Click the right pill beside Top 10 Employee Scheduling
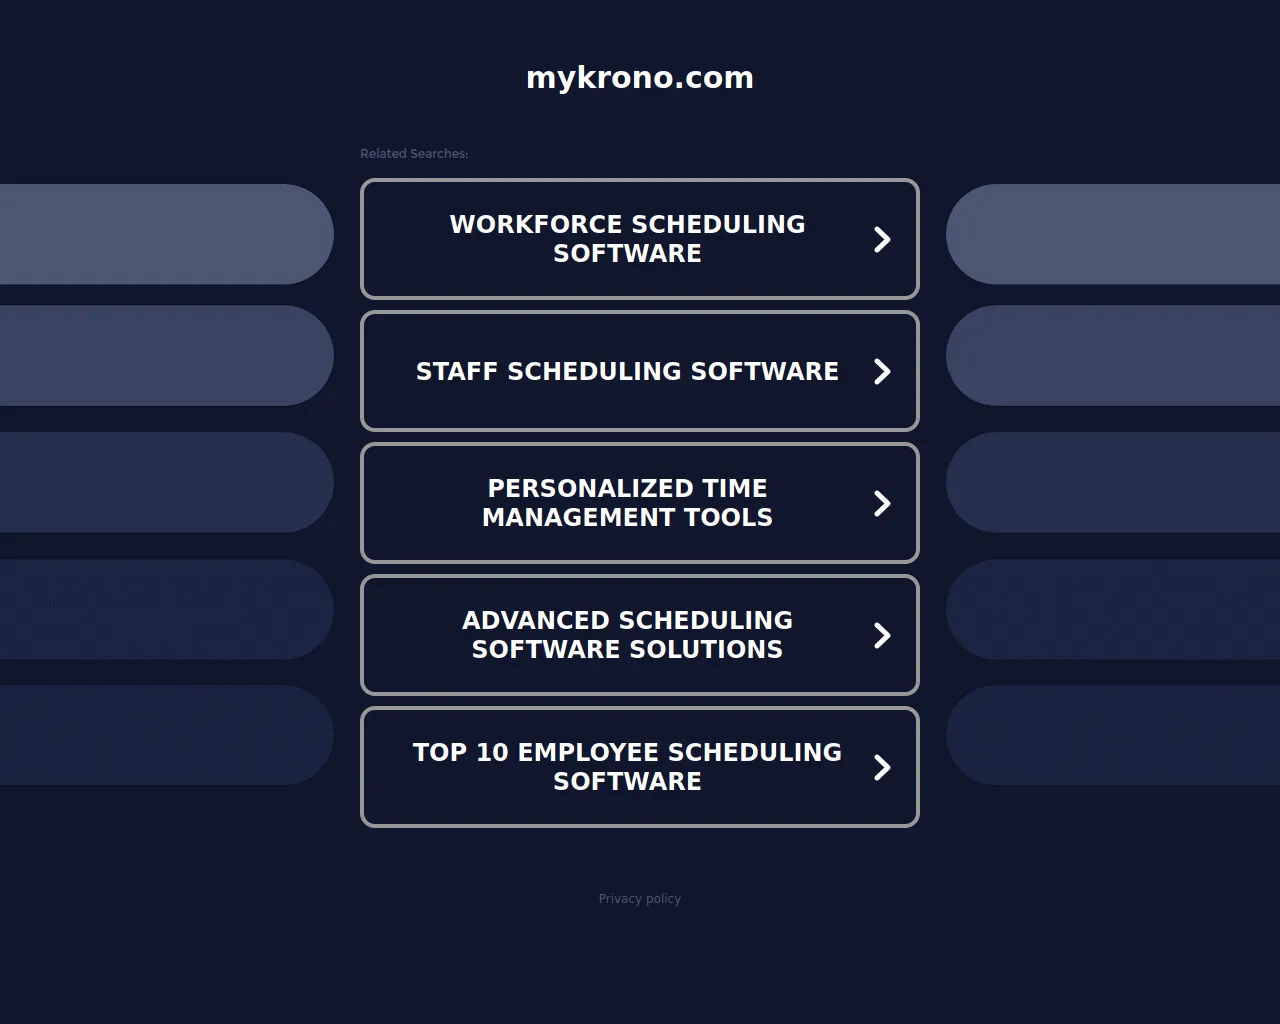The image size is (1280, 1024). click(1113, 735)
